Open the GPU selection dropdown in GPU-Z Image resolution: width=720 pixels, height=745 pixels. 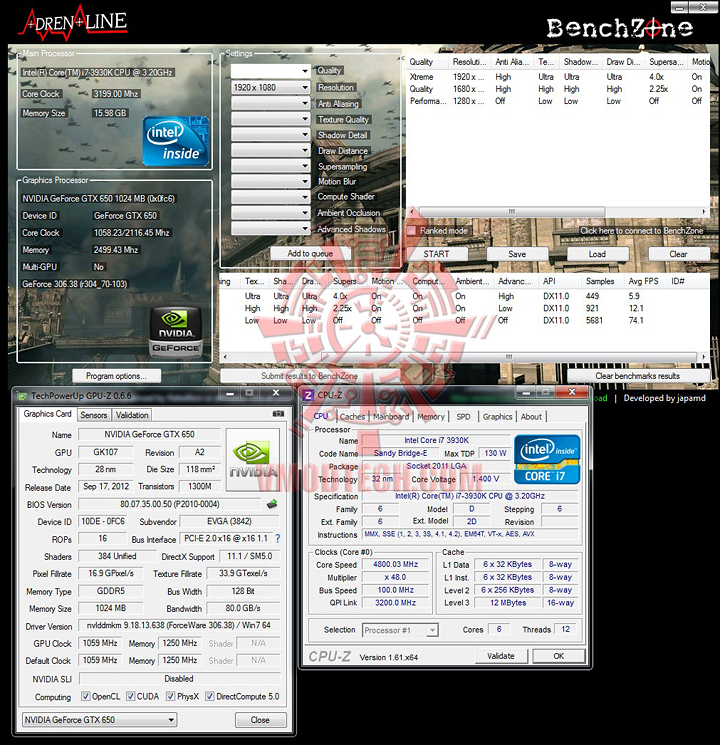[x=99, y=720]
